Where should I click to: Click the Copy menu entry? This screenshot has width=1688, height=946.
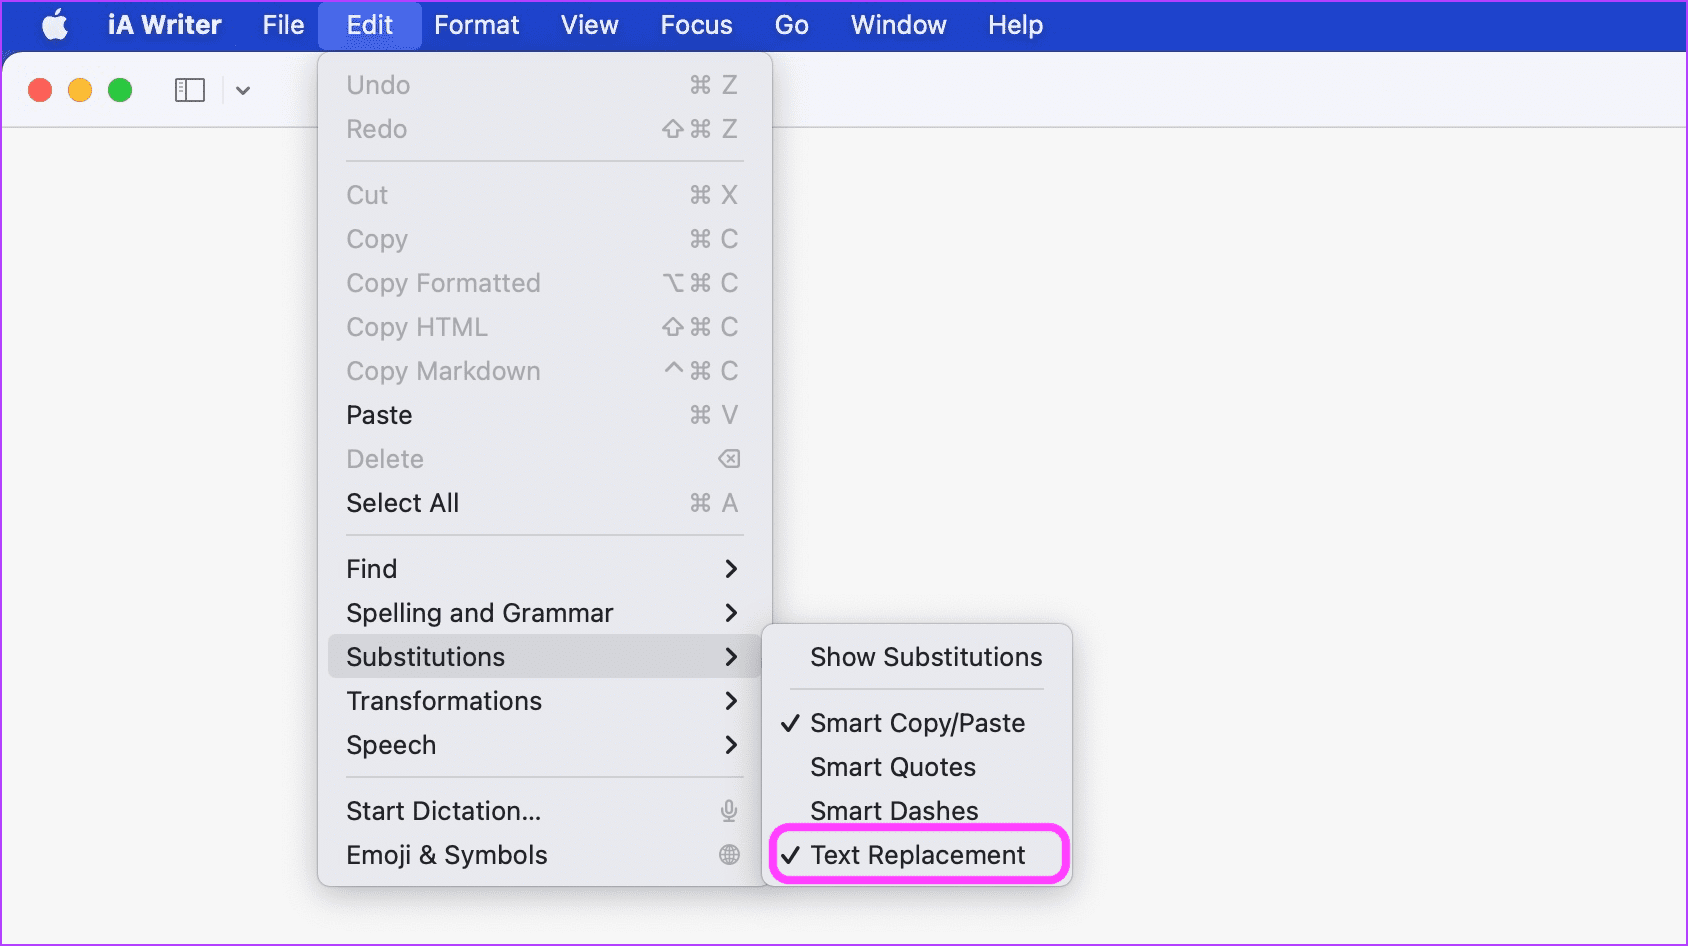(544, 239)
